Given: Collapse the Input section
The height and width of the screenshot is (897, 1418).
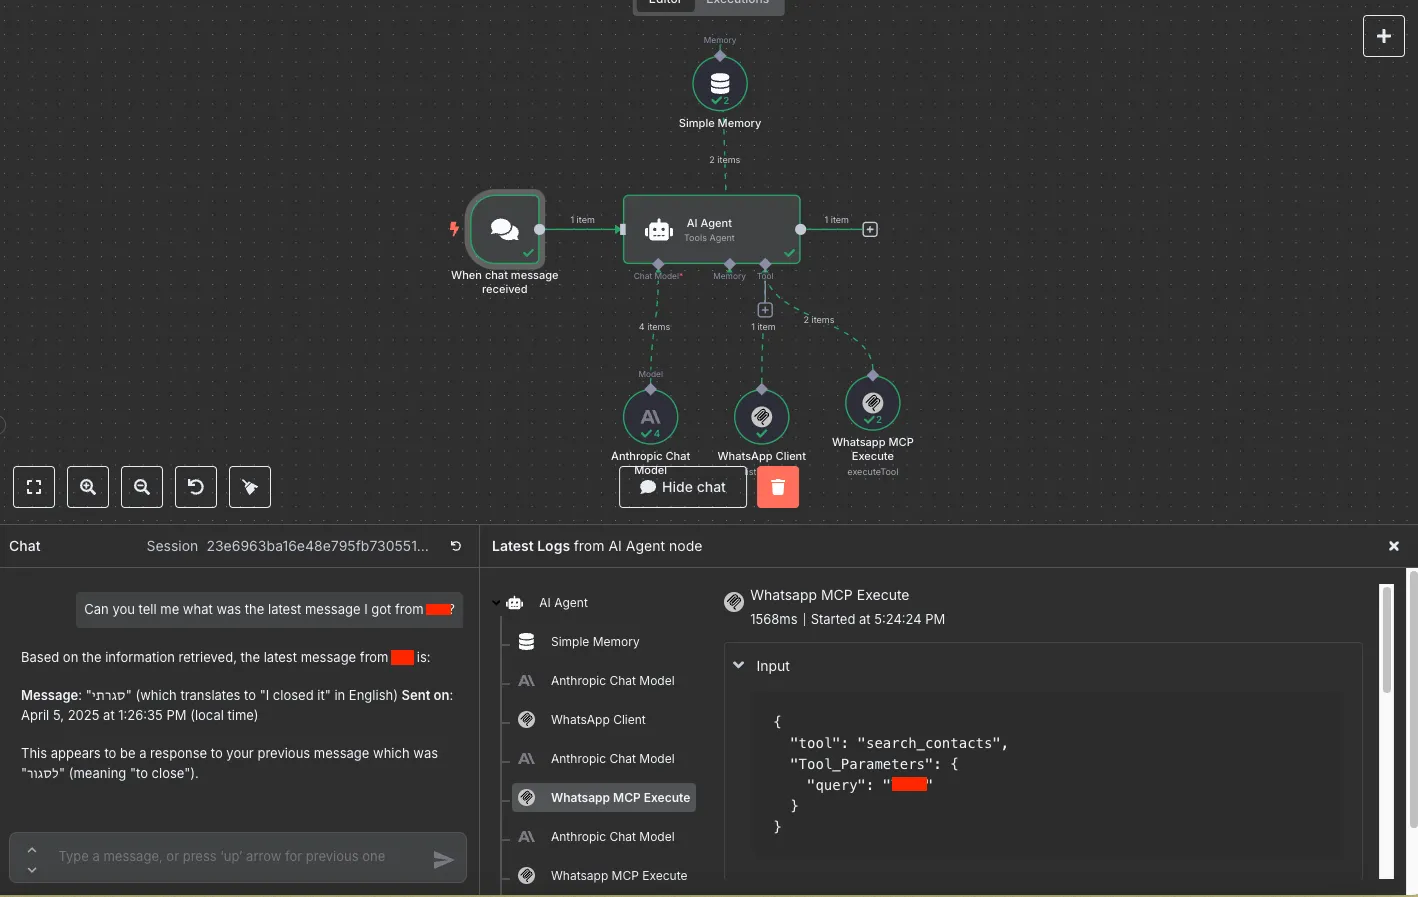Looking at the screenshot, I should (x=739, y=665).
